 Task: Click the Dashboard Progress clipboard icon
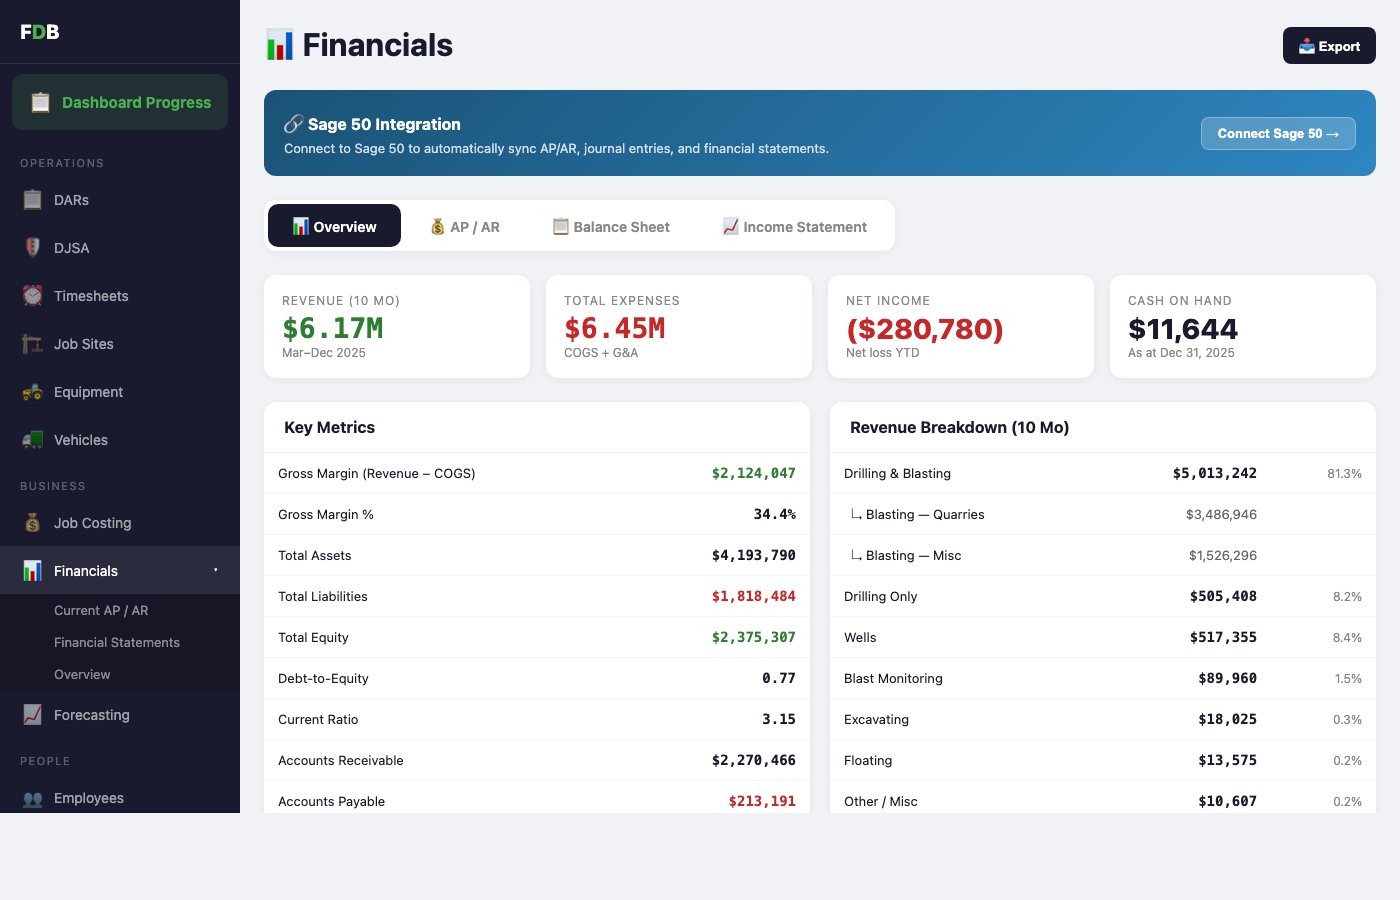point(40,102)
